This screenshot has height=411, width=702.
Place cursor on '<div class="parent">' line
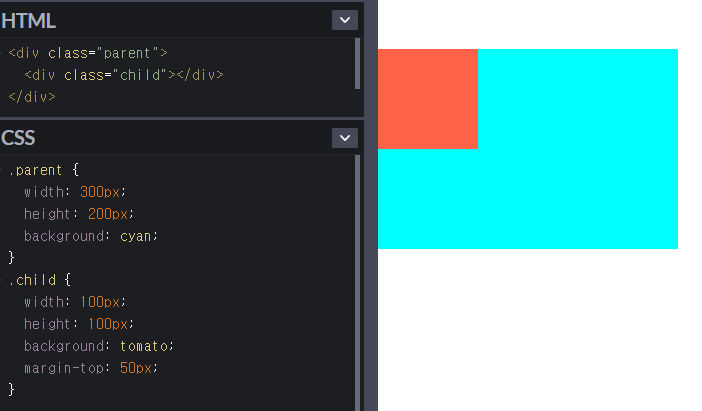pyautogui.click(x=88, y=53)
